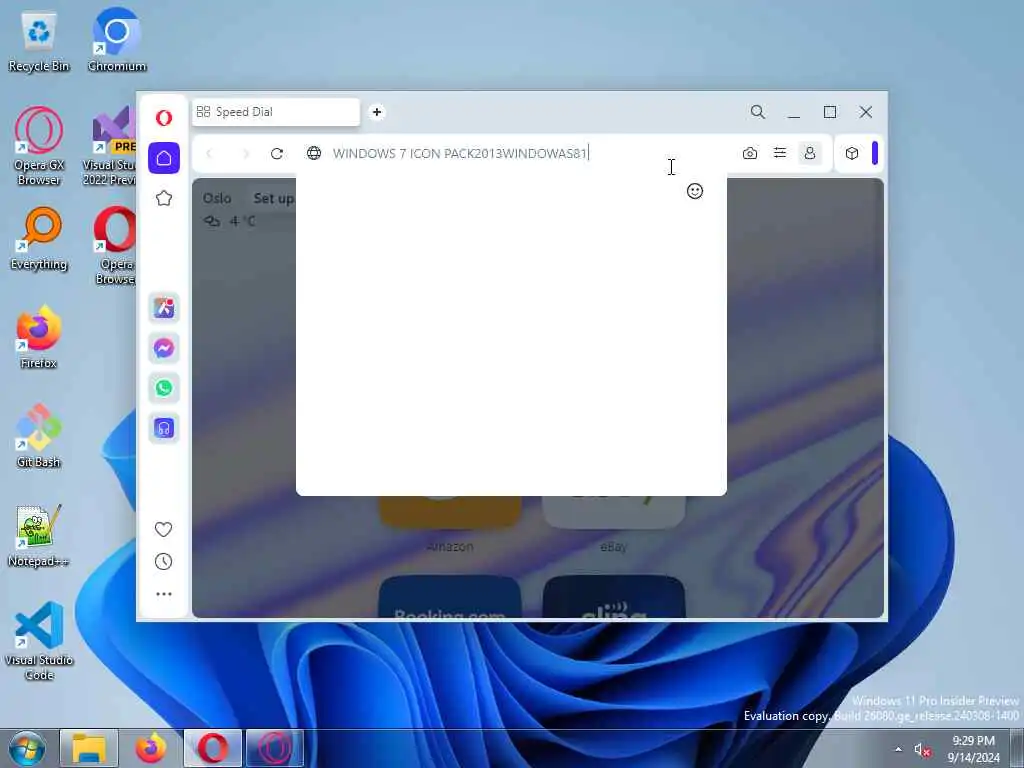Open the Amazon speed dial tile
The width and height of the screenshot is (1024, 768).
pyautogui.click(x=450, y=513)
